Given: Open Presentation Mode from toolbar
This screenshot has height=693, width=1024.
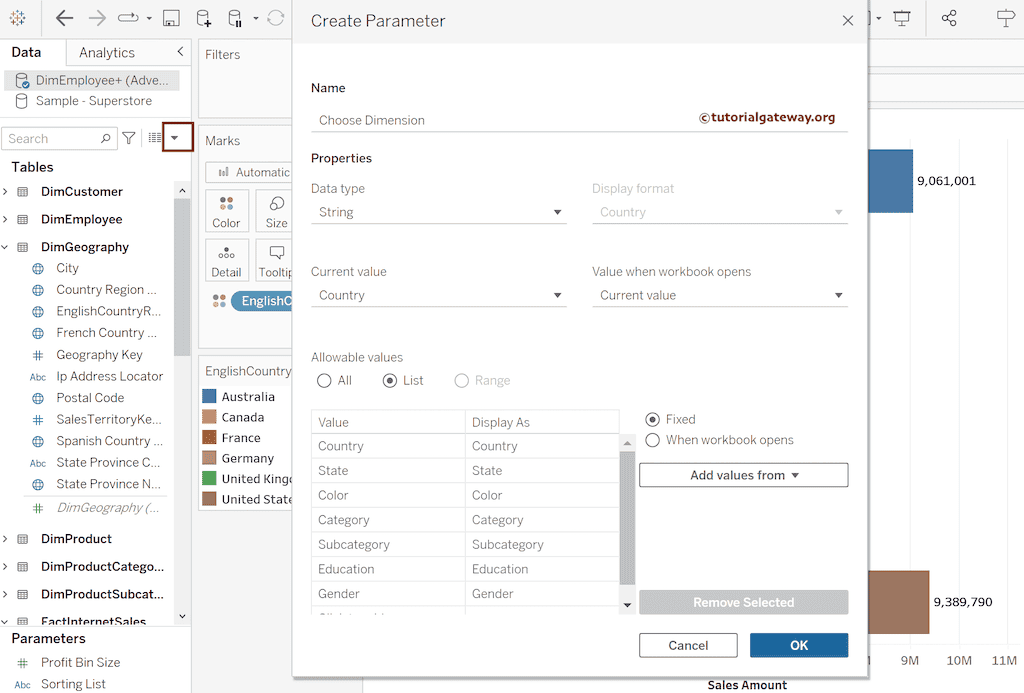Looking at the screenshot, I should (x=902, y=18).
